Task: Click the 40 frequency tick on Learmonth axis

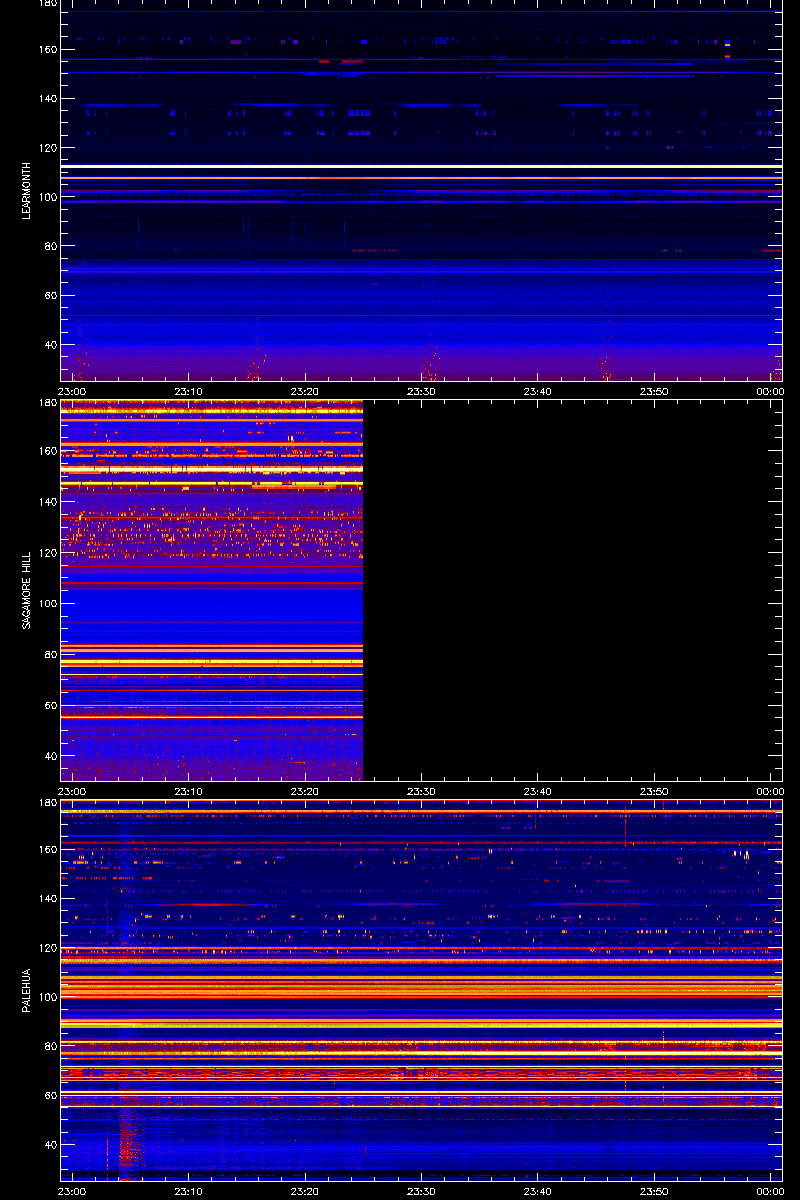Action: click(51, 345)
